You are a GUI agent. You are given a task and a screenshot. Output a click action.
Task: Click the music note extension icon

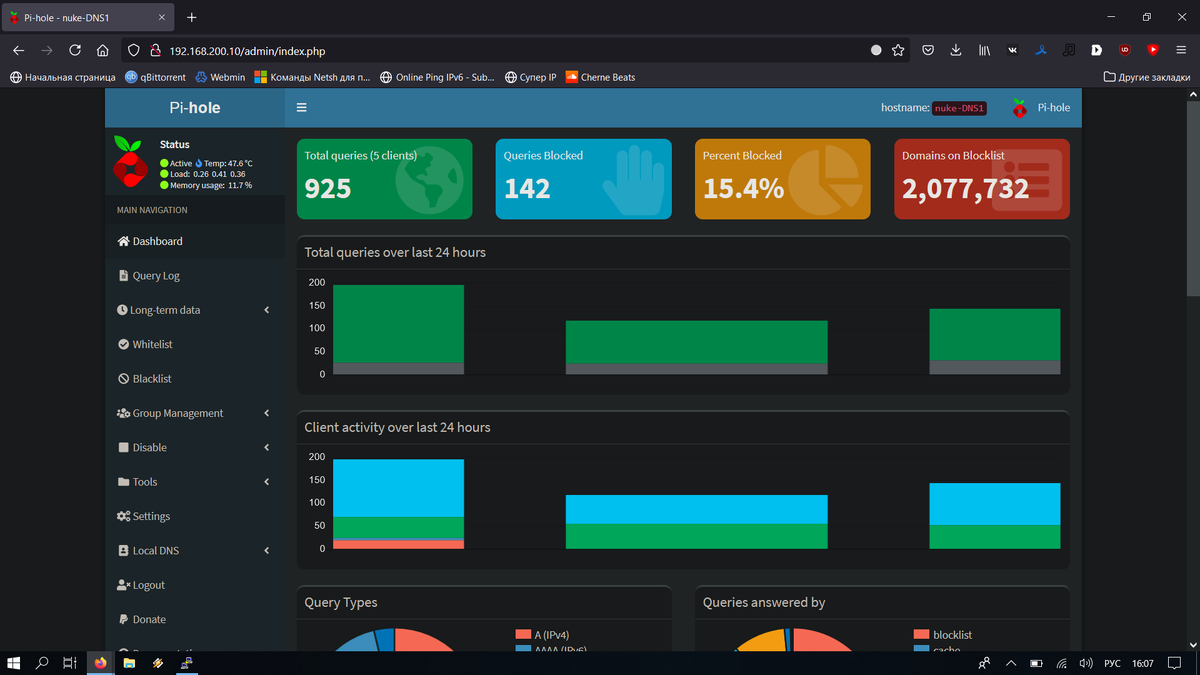coord(1069,50)
